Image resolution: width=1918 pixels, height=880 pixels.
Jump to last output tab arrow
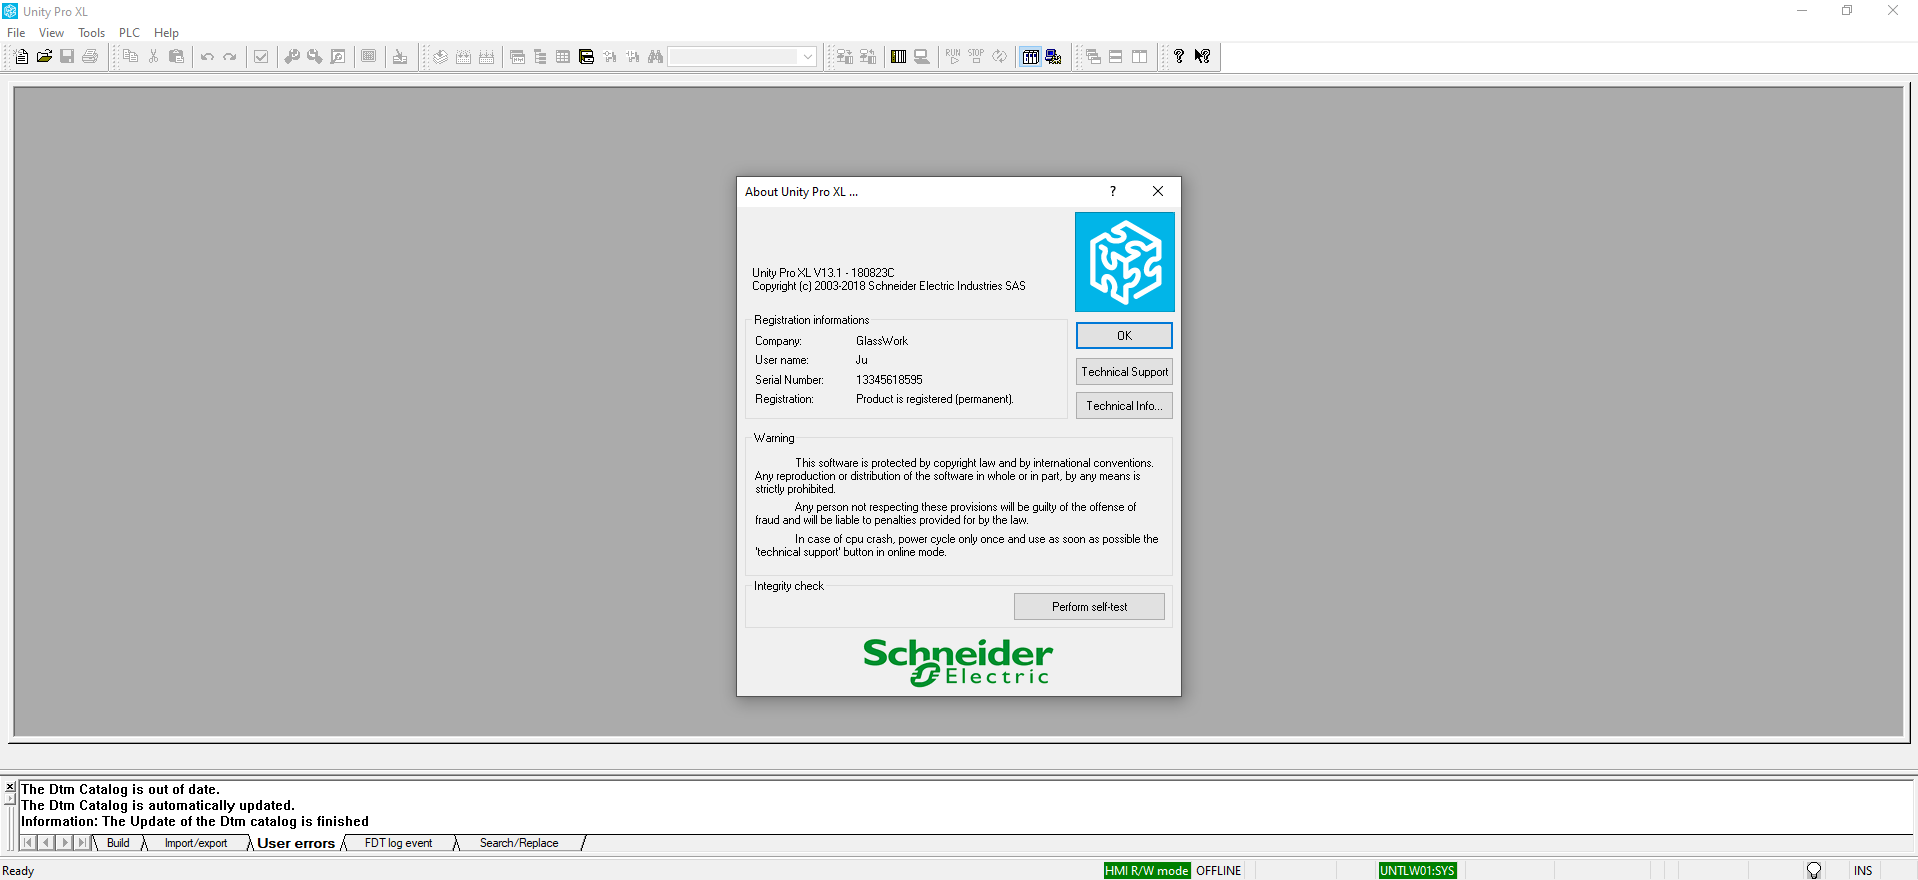[x=82, y=843]
